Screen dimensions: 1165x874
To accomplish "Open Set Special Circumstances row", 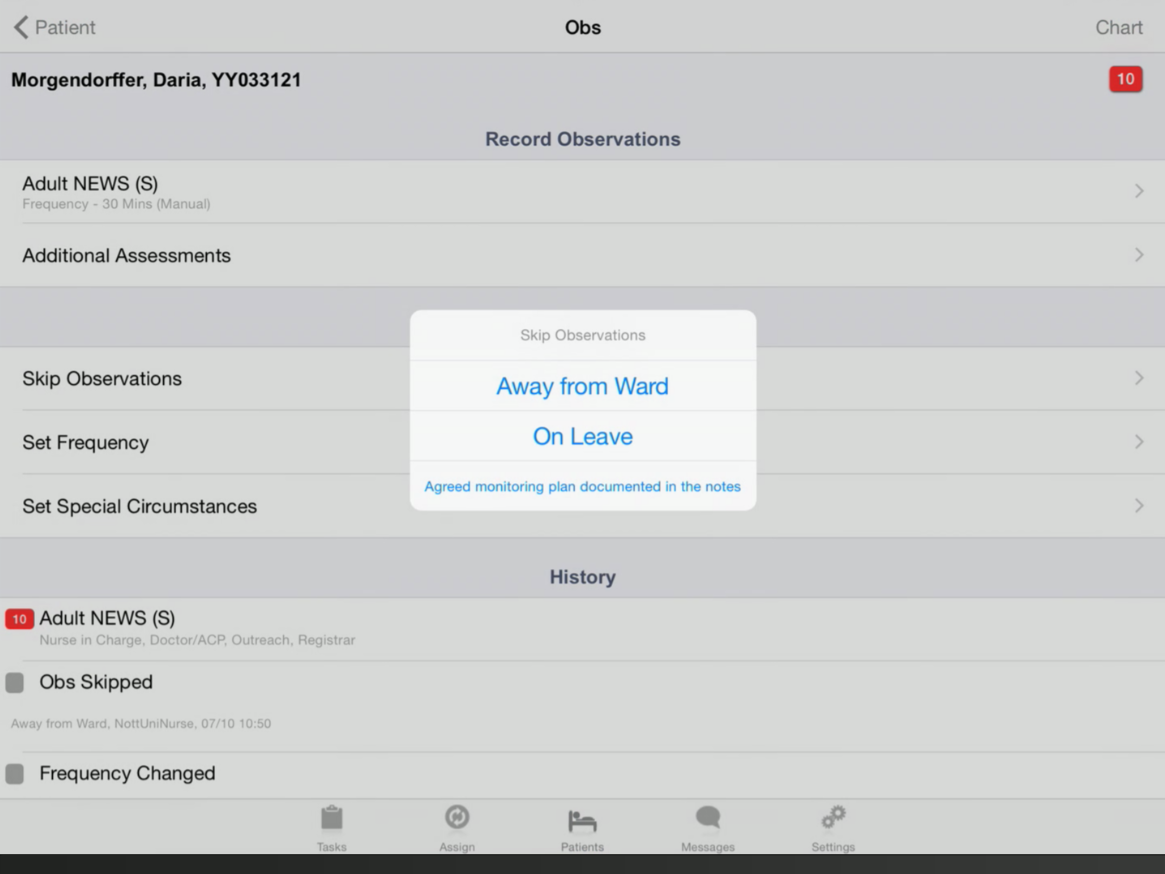I will (x=140, y=506).
